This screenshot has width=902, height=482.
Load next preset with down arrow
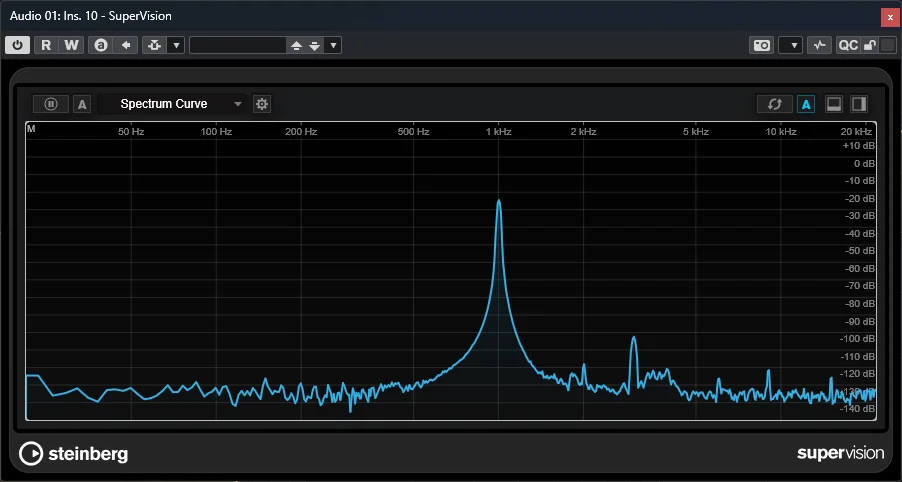click(315, 45)
